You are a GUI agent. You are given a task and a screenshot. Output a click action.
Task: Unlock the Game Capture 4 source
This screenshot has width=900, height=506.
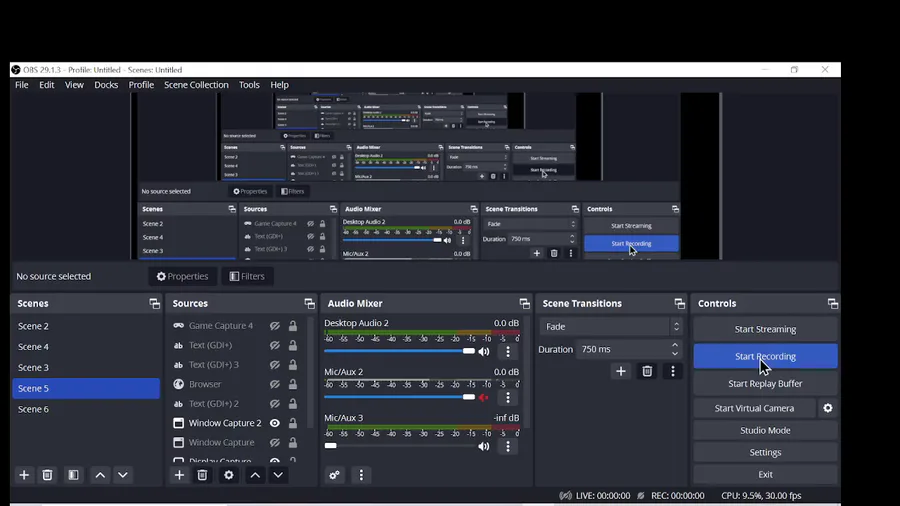[x=293, y=326]
